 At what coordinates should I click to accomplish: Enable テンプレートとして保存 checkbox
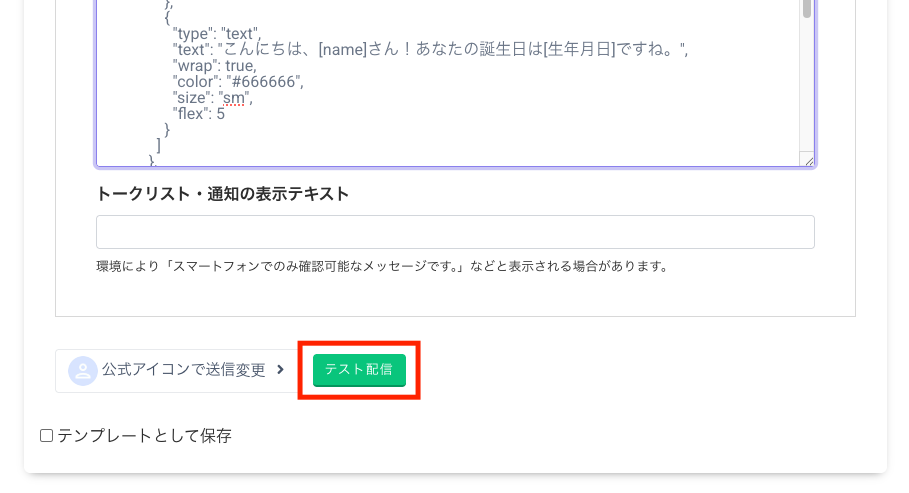[46, 436]
